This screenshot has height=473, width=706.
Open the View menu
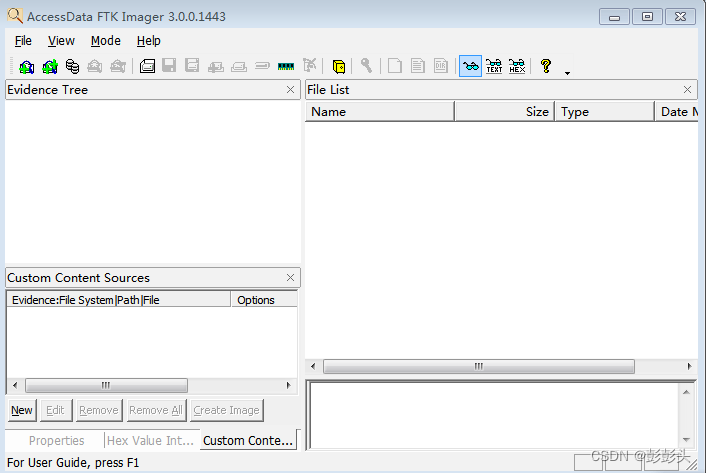click(x=61, y=41)
